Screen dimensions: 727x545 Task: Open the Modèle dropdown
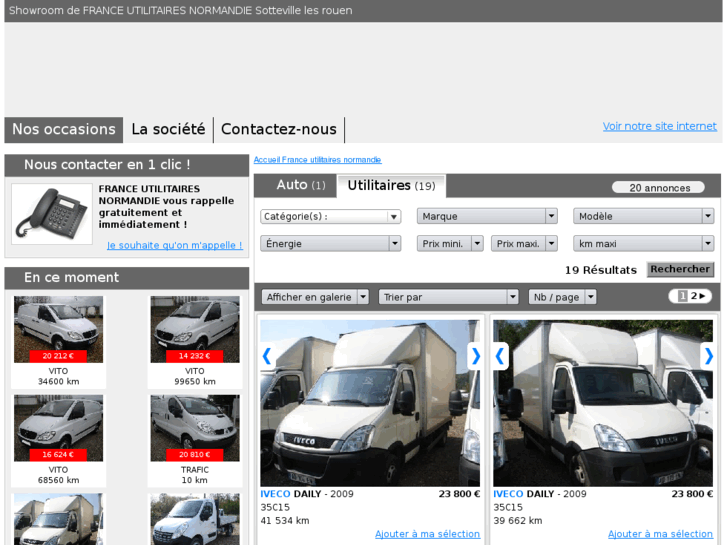[x=644, y=216]
